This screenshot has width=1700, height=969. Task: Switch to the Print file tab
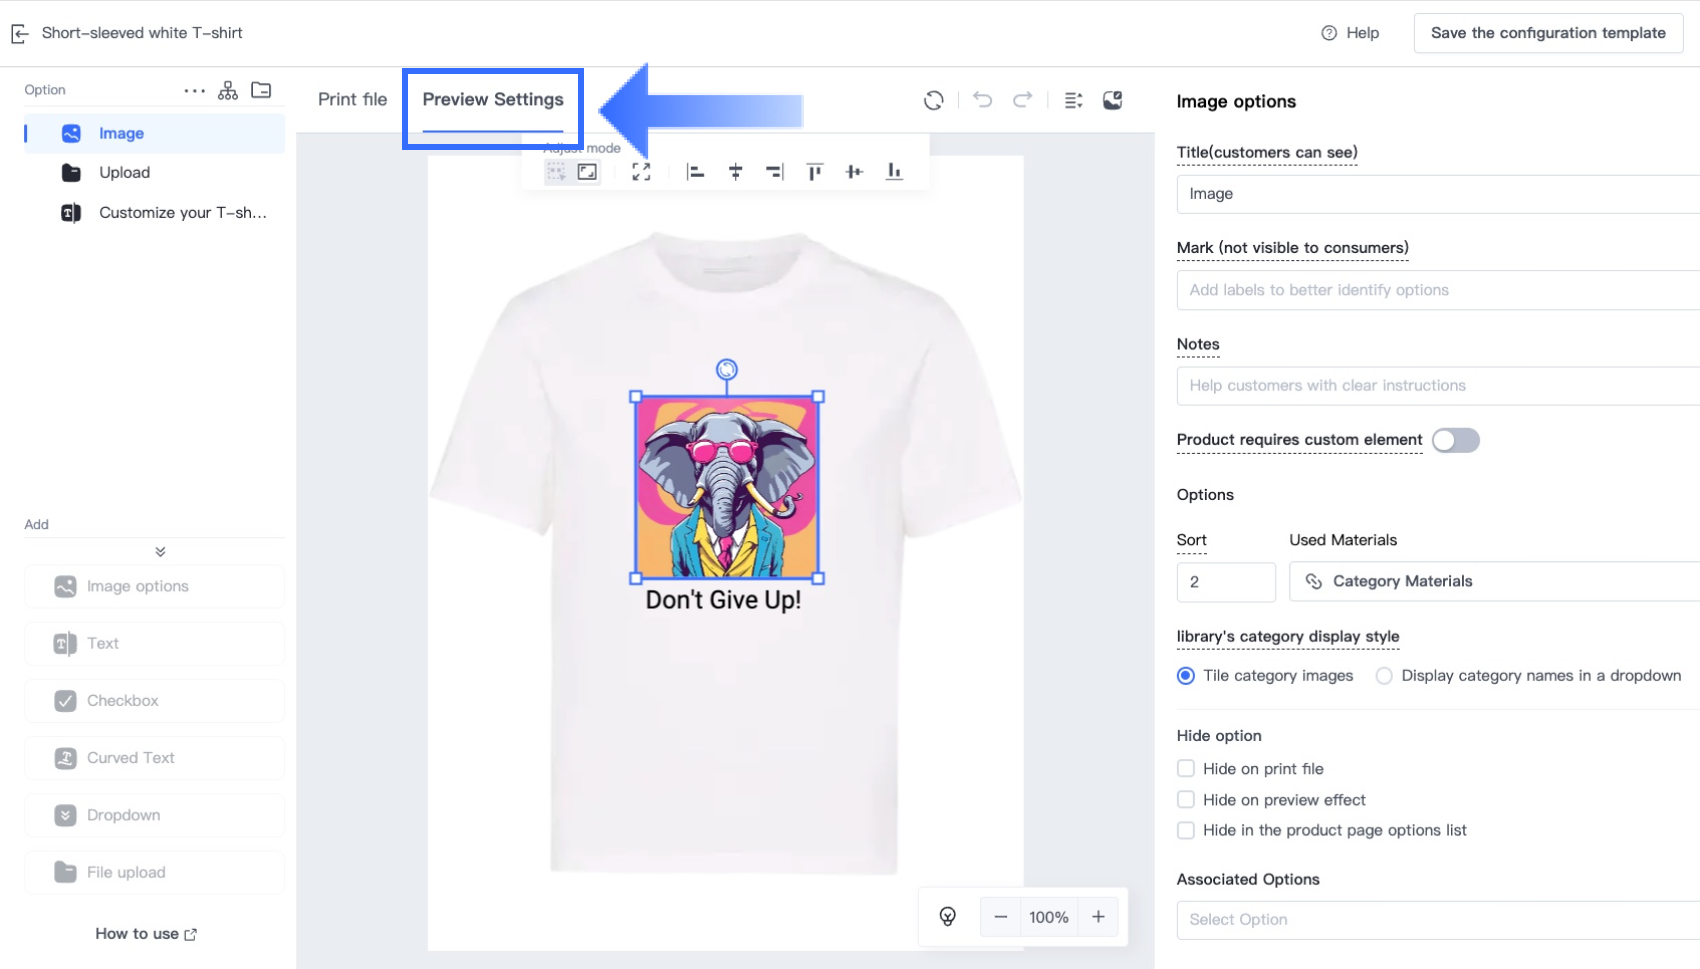(352, 100)
